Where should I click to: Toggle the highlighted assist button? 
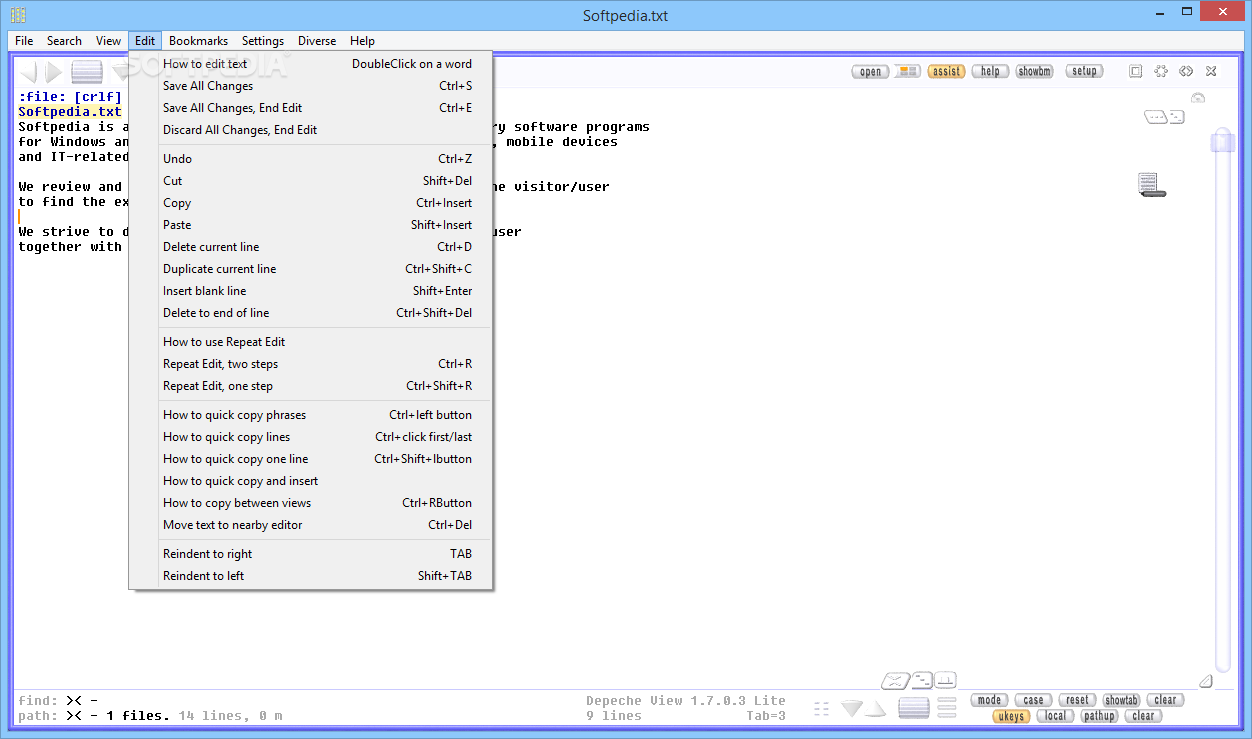pyautogui.click(x=946, y=71)
